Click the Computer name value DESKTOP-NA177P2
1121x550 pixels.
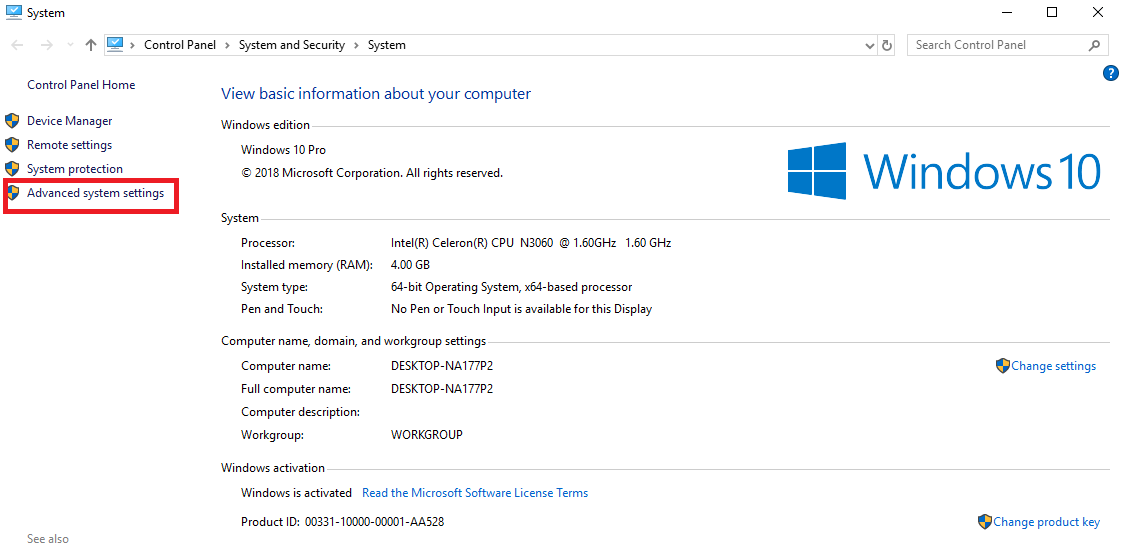[x=442, y=366]
